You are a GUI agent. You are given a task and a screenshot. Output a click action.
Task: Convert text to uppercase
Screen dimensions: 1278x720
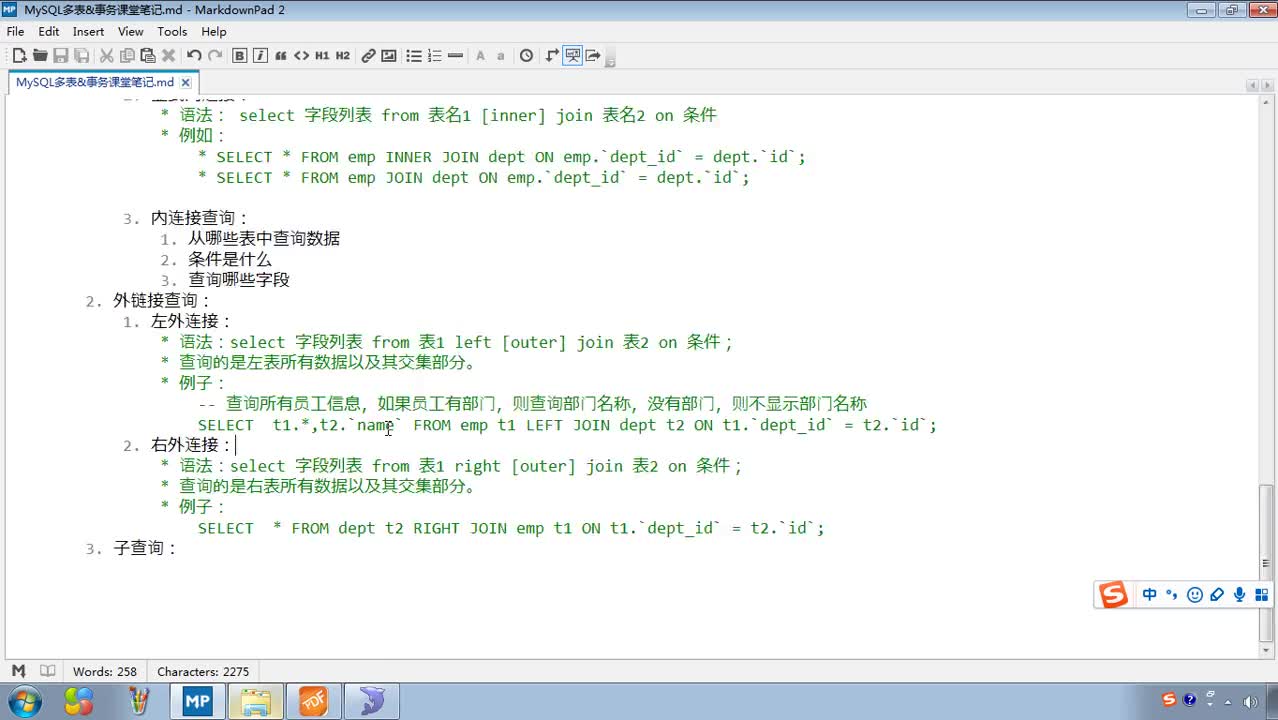(x=481, y=56)
